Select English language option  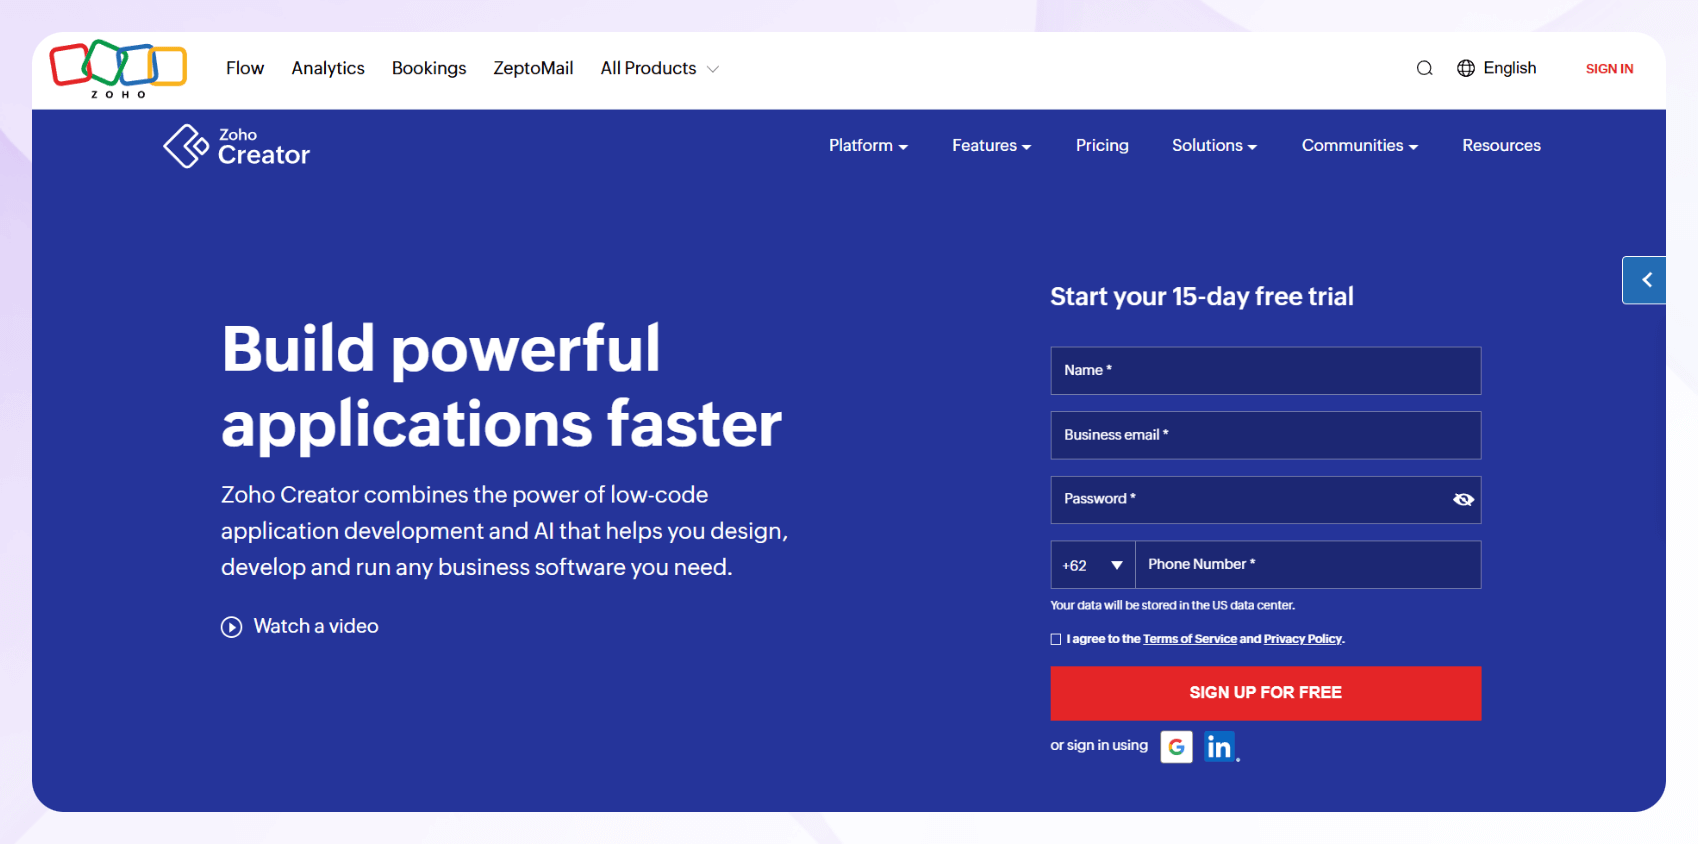[x=1509, y=68]
